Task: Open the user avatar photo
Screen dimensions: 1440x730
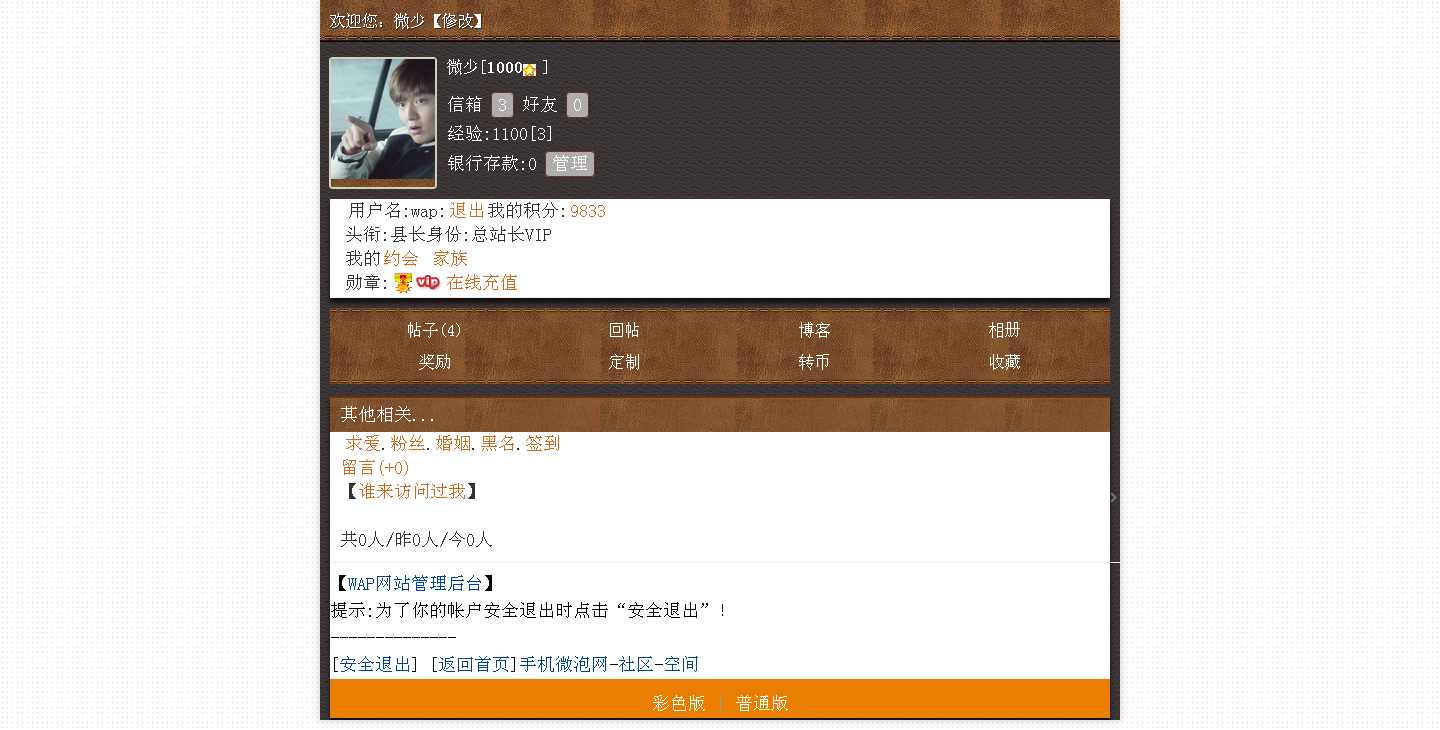Action: (383, 123)
